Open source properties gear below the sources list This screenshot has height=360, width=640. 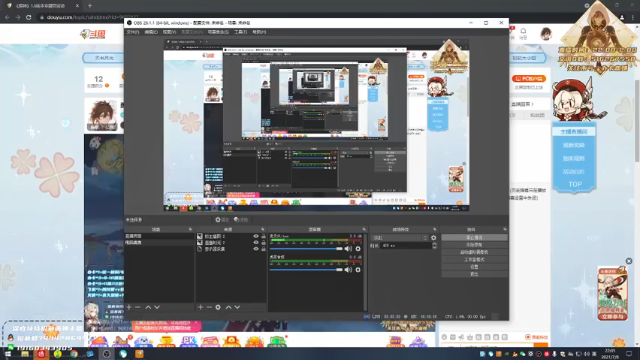click(x=218, y=307)
